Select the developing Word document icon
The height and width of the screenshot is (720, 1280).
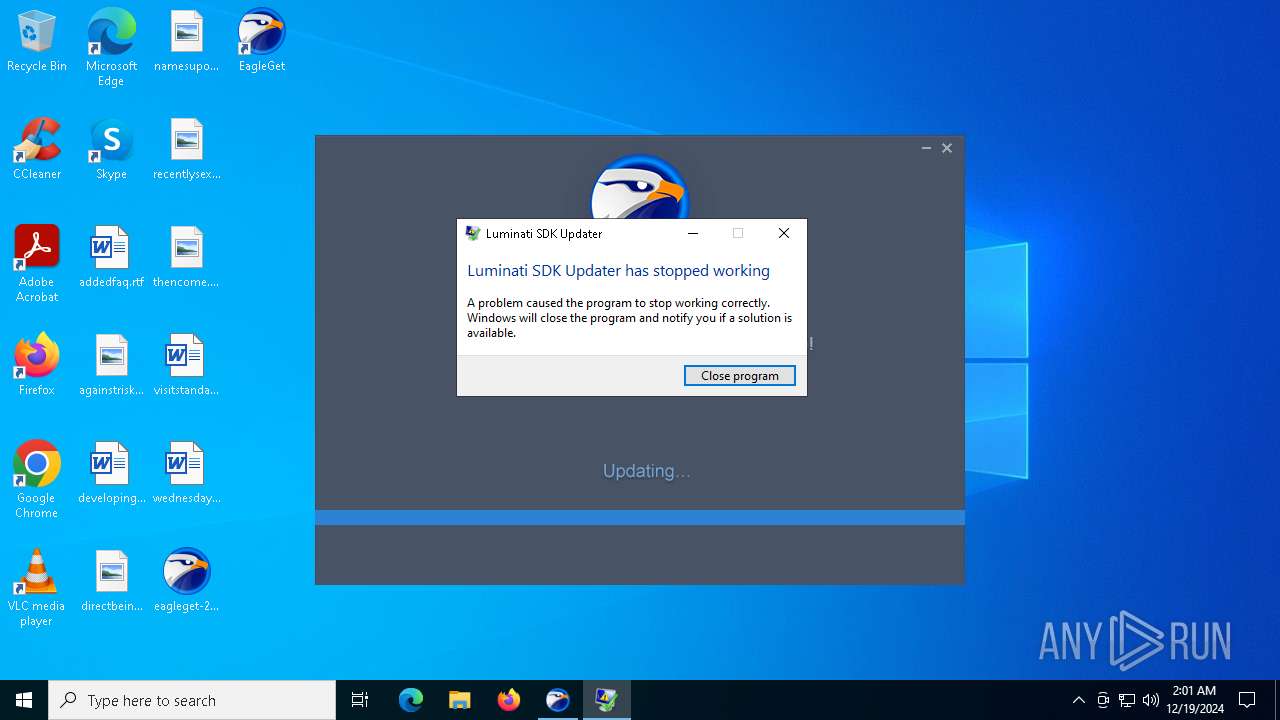coord(111,474)
